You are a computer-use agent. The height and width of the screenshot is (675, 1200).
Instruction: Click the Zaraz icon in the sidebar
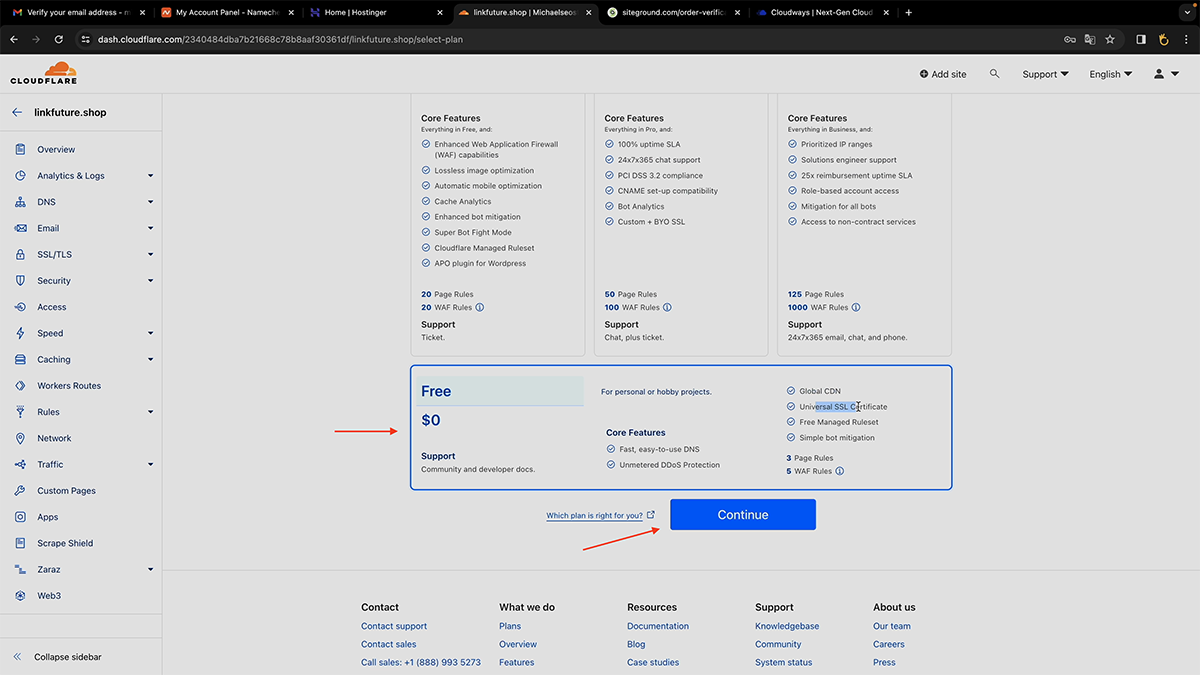[20, 569]
